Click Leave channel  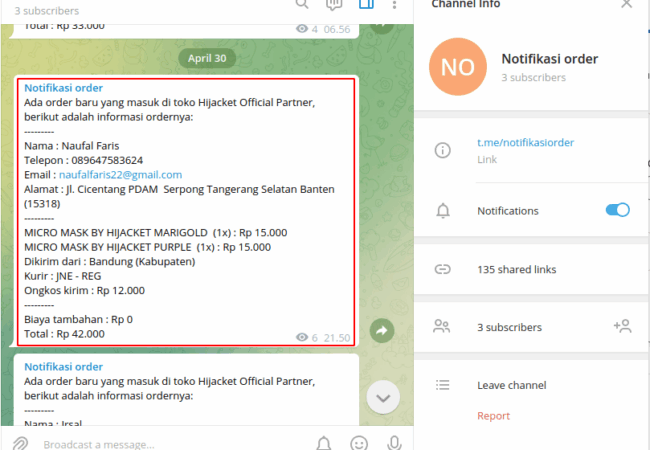(511, 385)
